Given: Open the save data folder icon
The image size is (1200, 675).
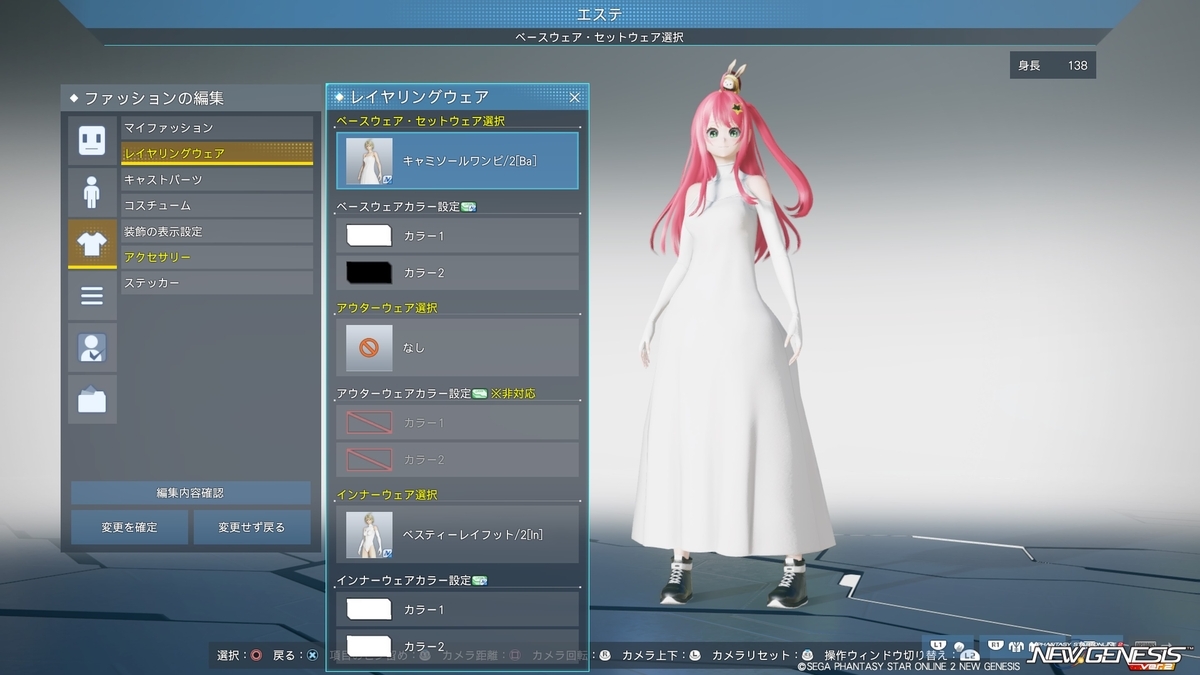Looking at the screenshot, I should pos(92,400).
